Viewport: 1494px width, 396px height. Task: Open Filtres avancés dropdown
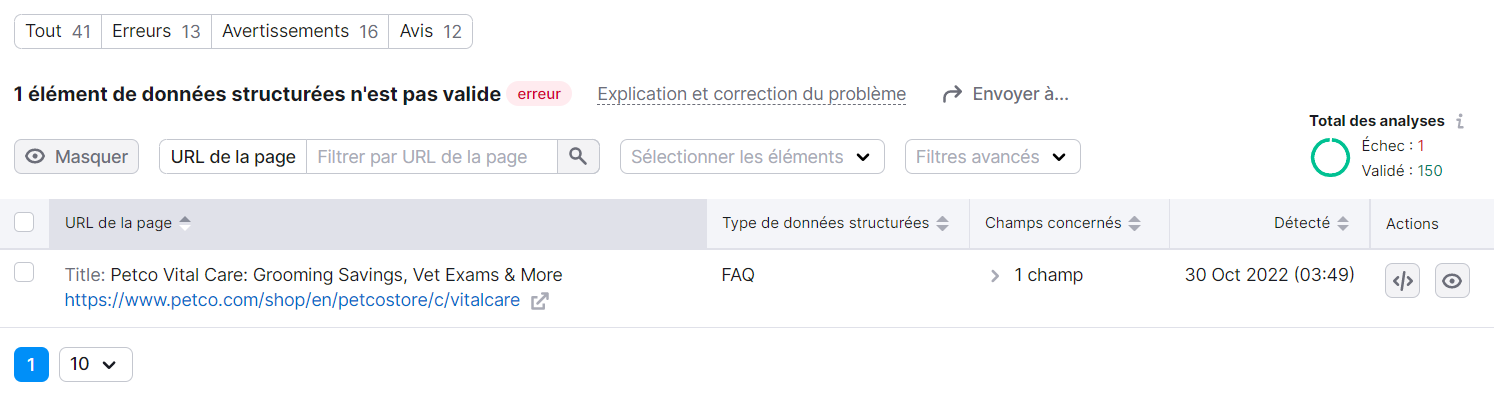992,157
